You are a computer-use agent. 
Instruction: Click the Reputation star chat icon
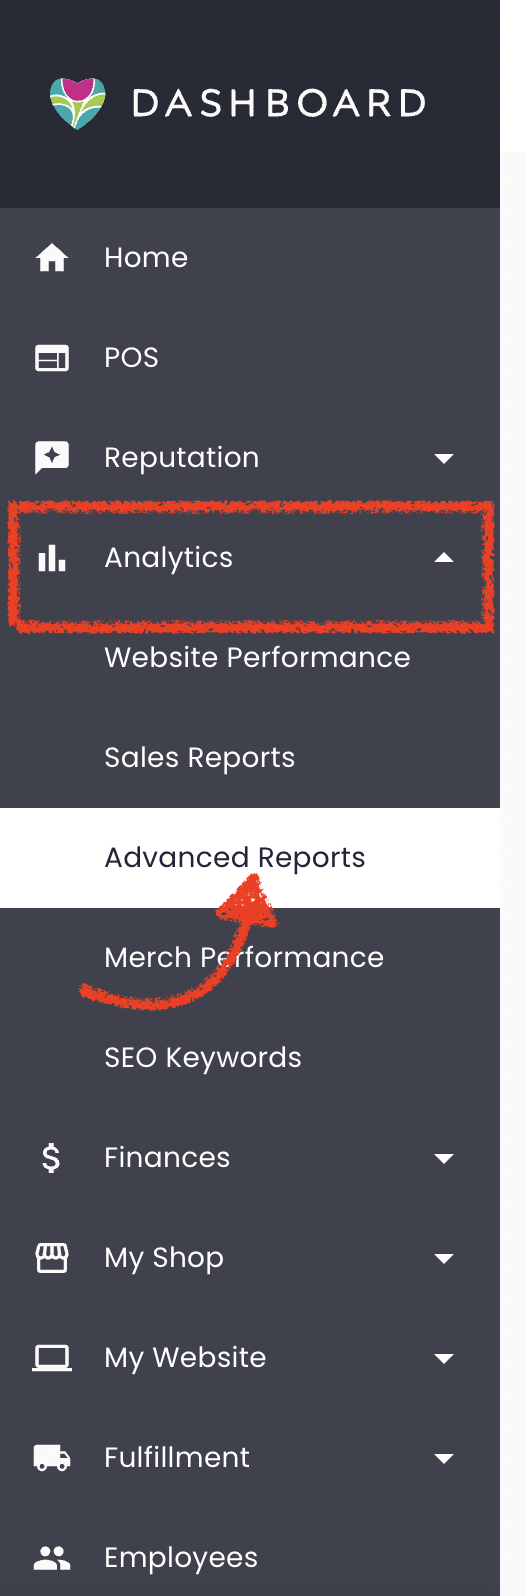[52, 458]
